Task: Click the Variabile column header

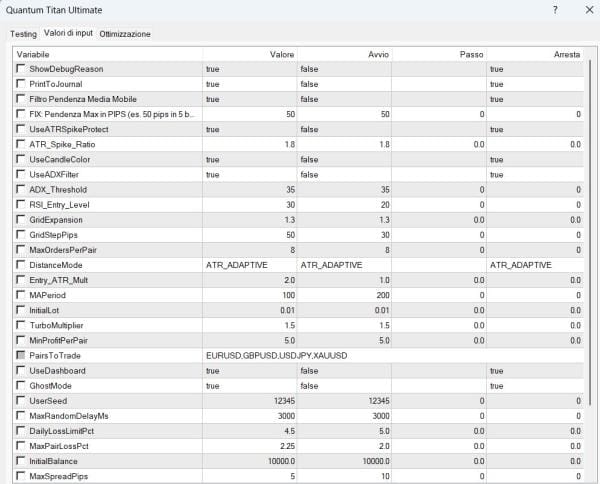Action: (x=108, y=54)
